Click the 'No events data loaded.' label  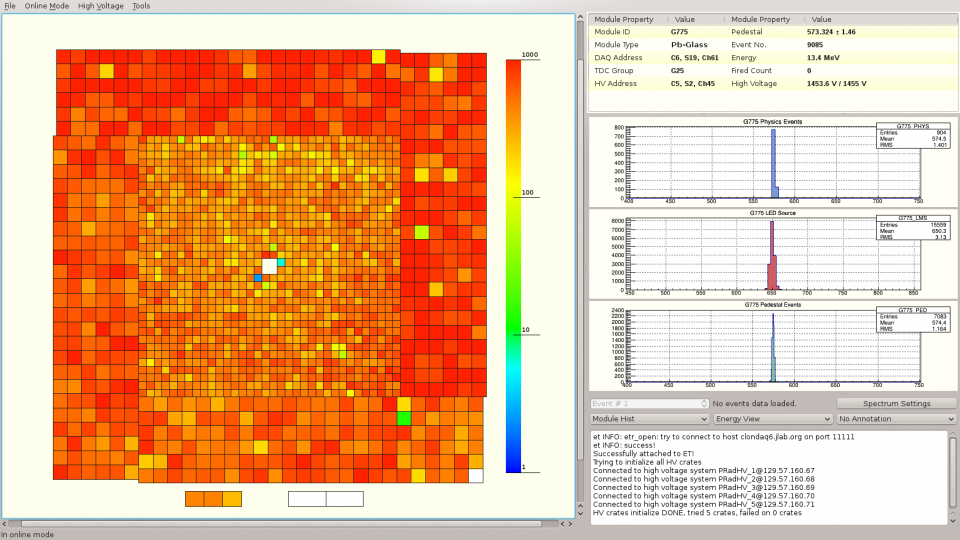[754, 403]
